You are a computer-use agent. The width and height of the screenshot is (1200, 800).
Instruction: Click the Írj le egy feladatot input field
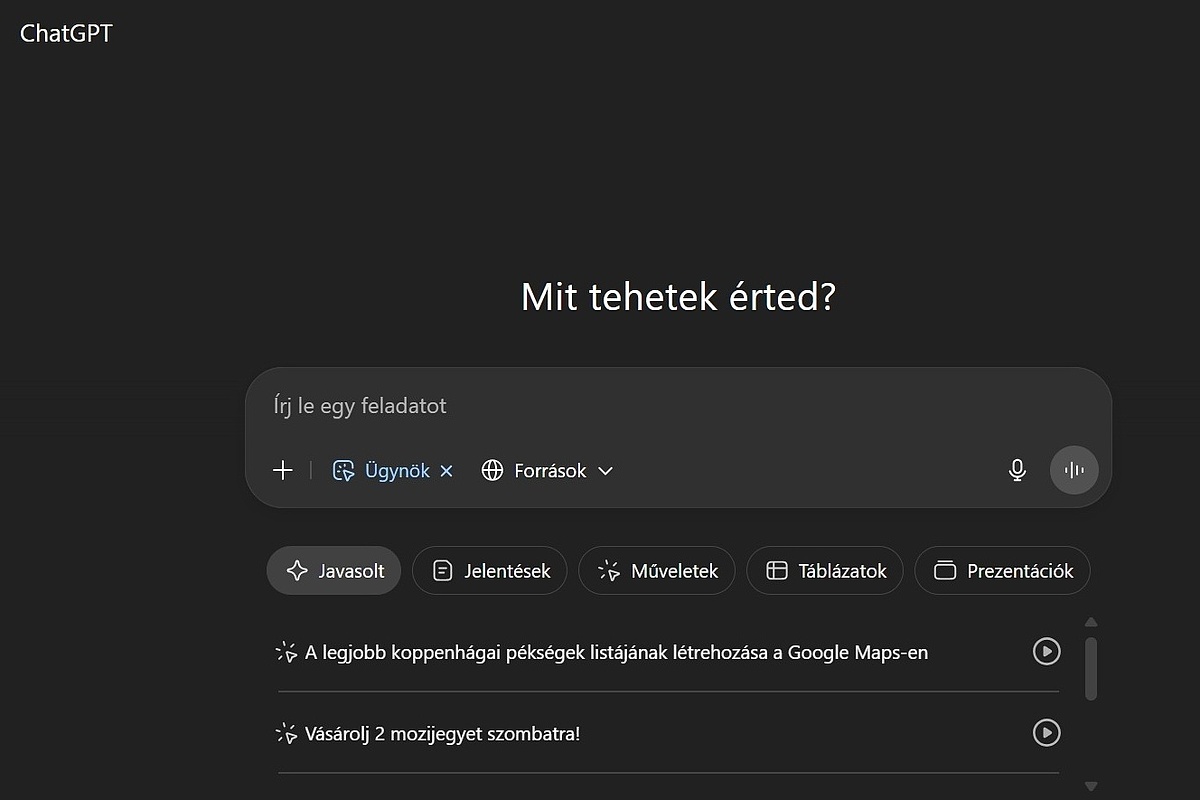600,406
